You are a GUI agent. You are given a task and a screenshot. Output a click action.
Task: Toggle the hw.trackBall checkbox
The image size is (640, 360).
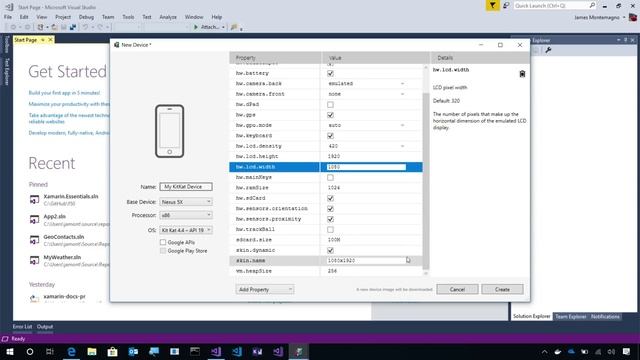(330, 229)
